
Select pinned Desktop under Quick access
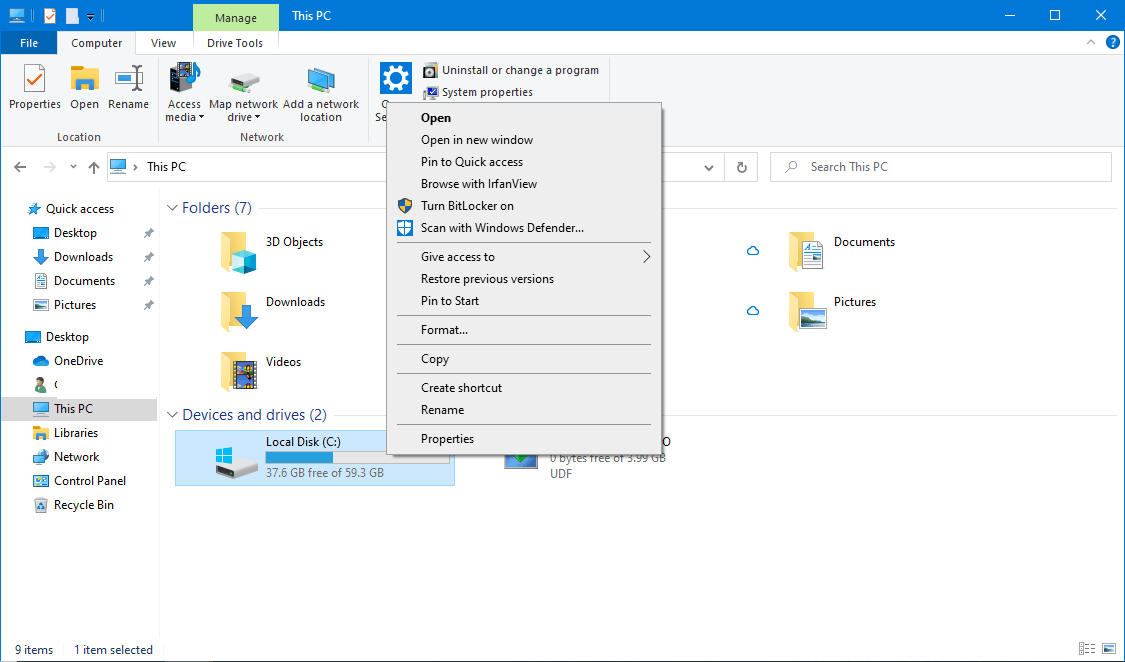[x=75, y=233]
